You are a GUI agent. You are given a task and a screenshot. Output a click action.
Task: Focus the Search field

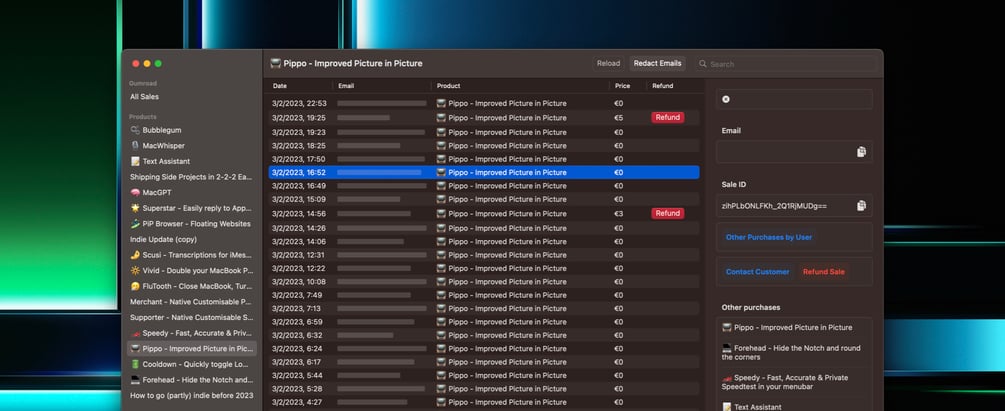pyautogui.click(x=786, y=64)
